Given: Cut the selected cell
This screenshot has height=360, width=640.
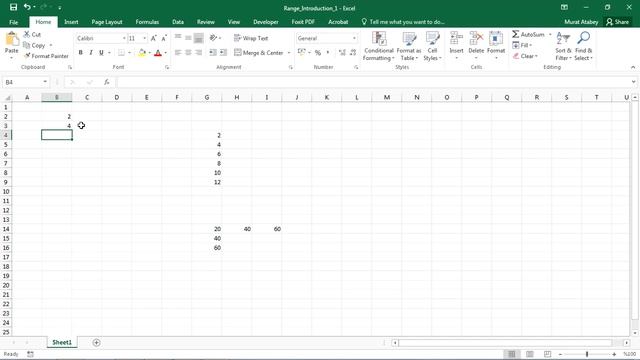Looking at the screenshot, I should (x=32, y=35).
